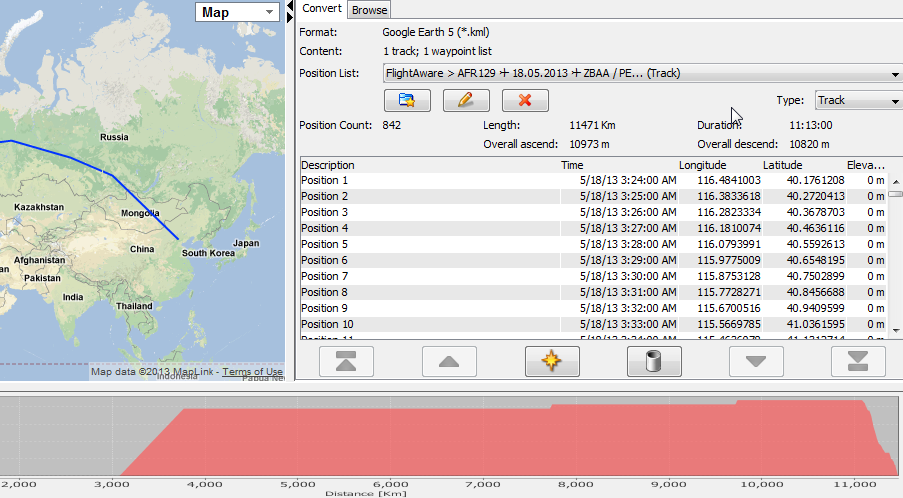Image resolution: width=903 pixels, height=498 pixels.
Task: Switch to the Browse tab
Action: [369, 10]
